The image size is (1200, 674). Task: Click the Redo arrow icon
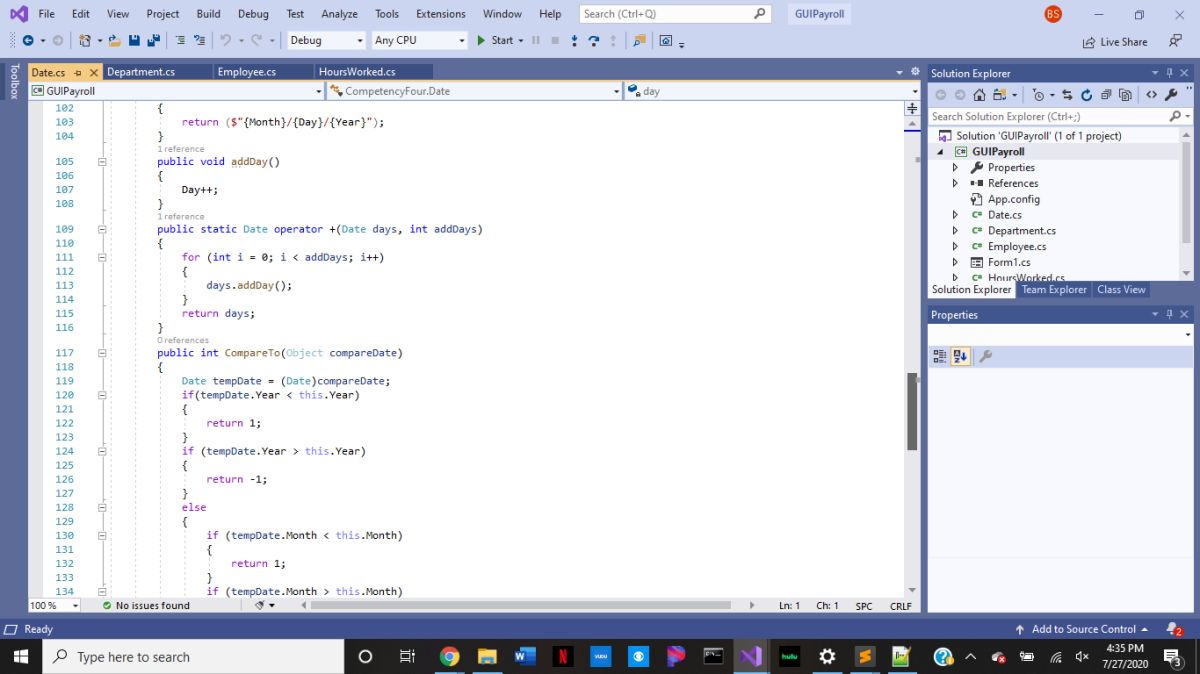[257, 41]
